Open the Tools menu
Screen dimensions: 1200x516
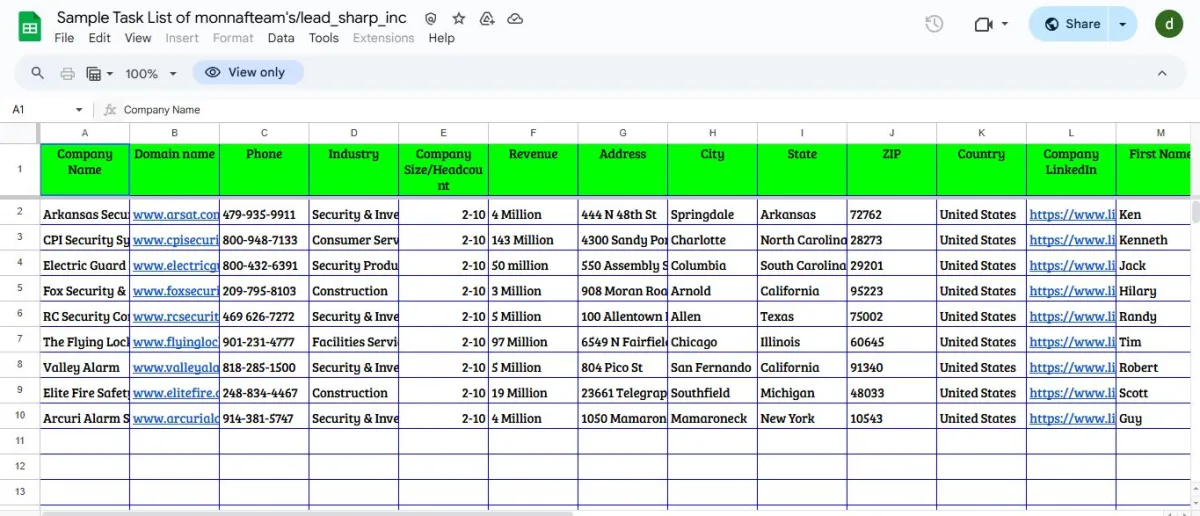click(324, 38)
